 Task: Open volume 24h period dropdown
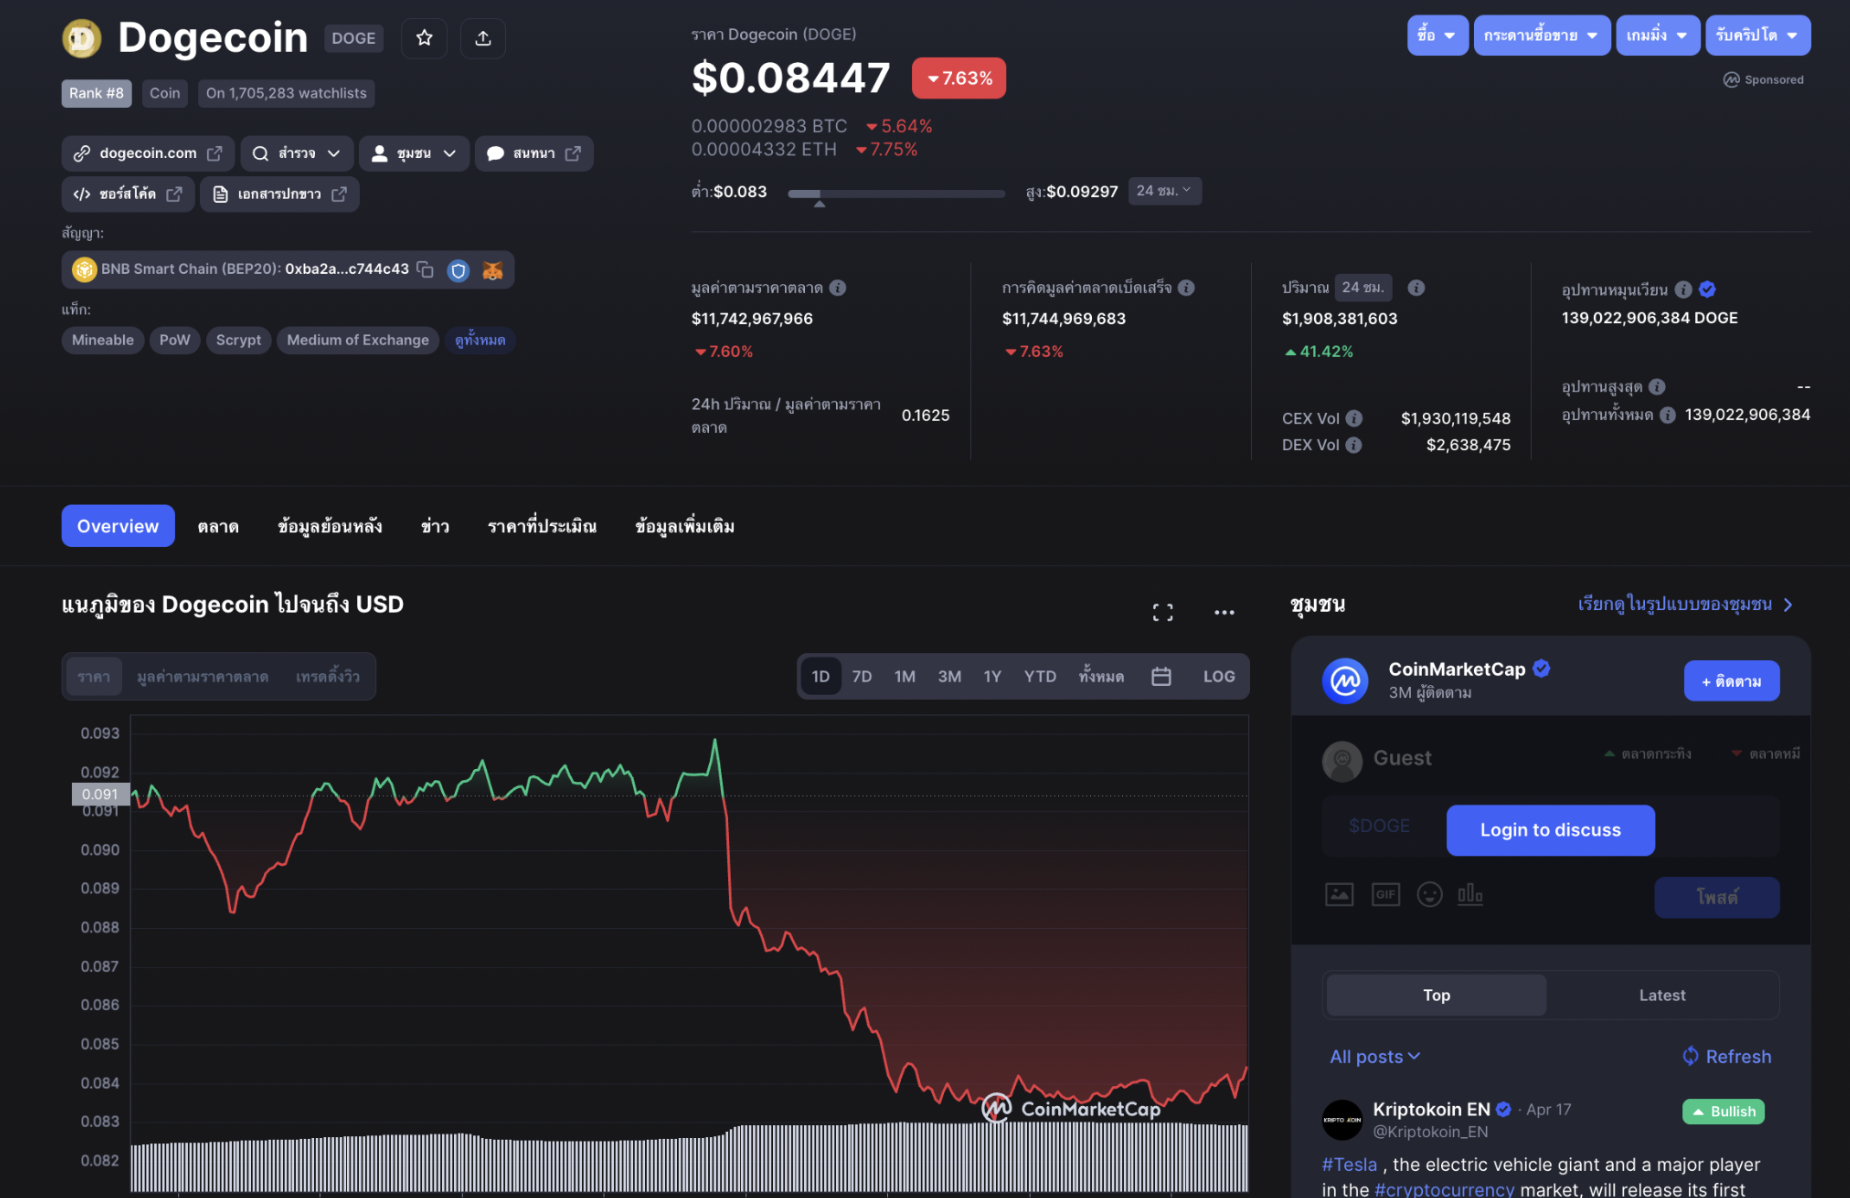pyautogui.click(x=1364, y=288)
